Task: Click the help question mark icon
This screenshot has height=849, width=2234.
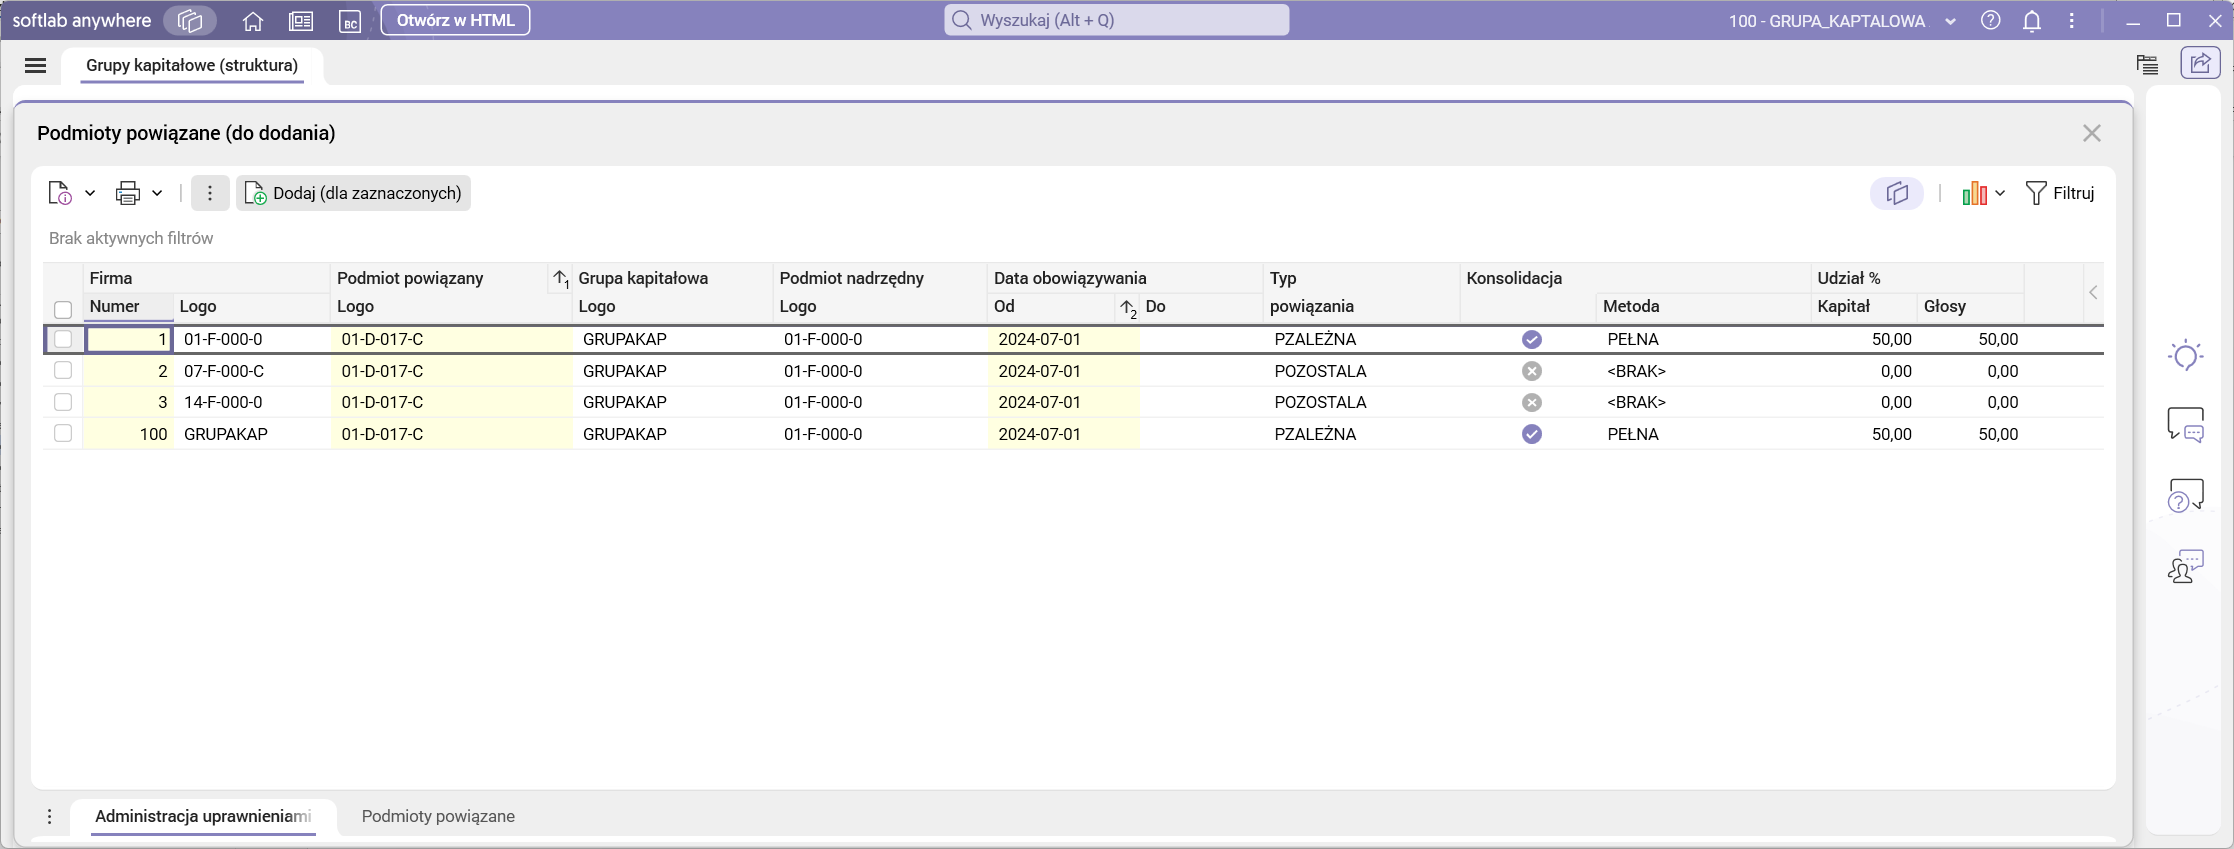Action: tap(1990, 21)
